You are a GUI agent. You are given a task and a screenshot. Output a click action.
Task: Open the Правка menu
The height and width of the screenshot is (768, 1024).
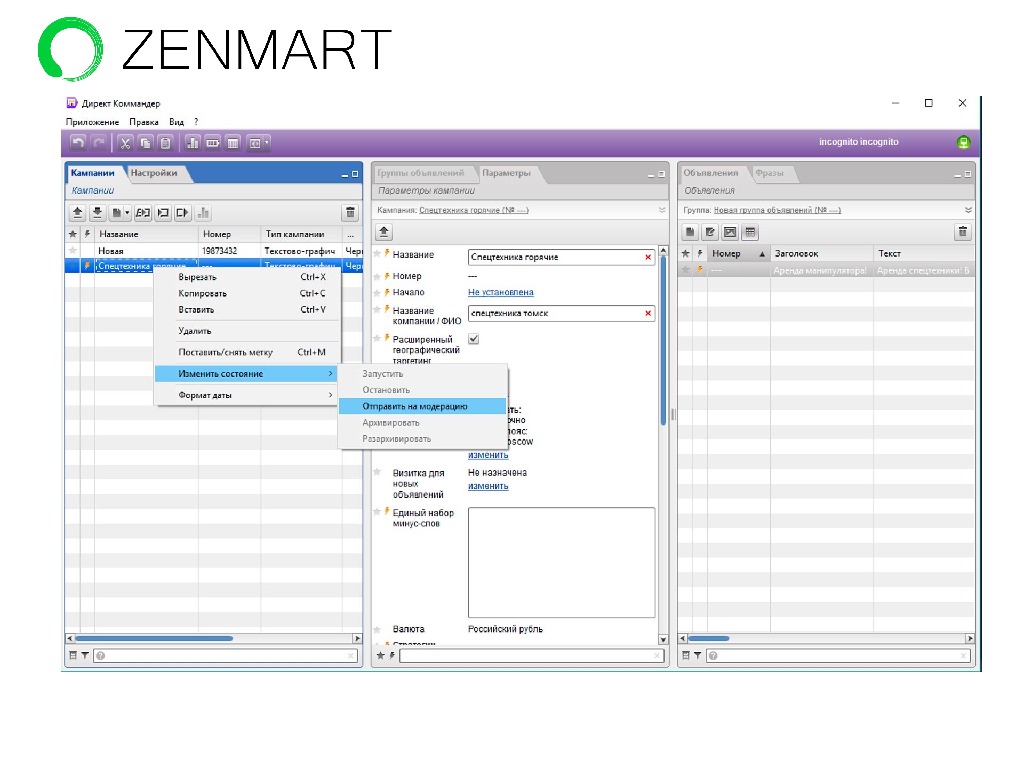pos(144,122)
